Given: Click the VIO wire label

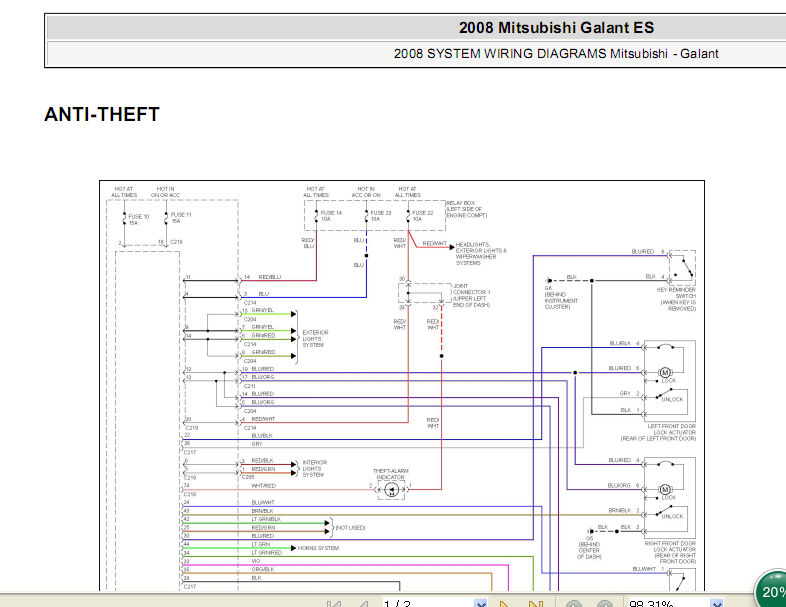Looking at the screenshot, I should [x=256, y=561].
